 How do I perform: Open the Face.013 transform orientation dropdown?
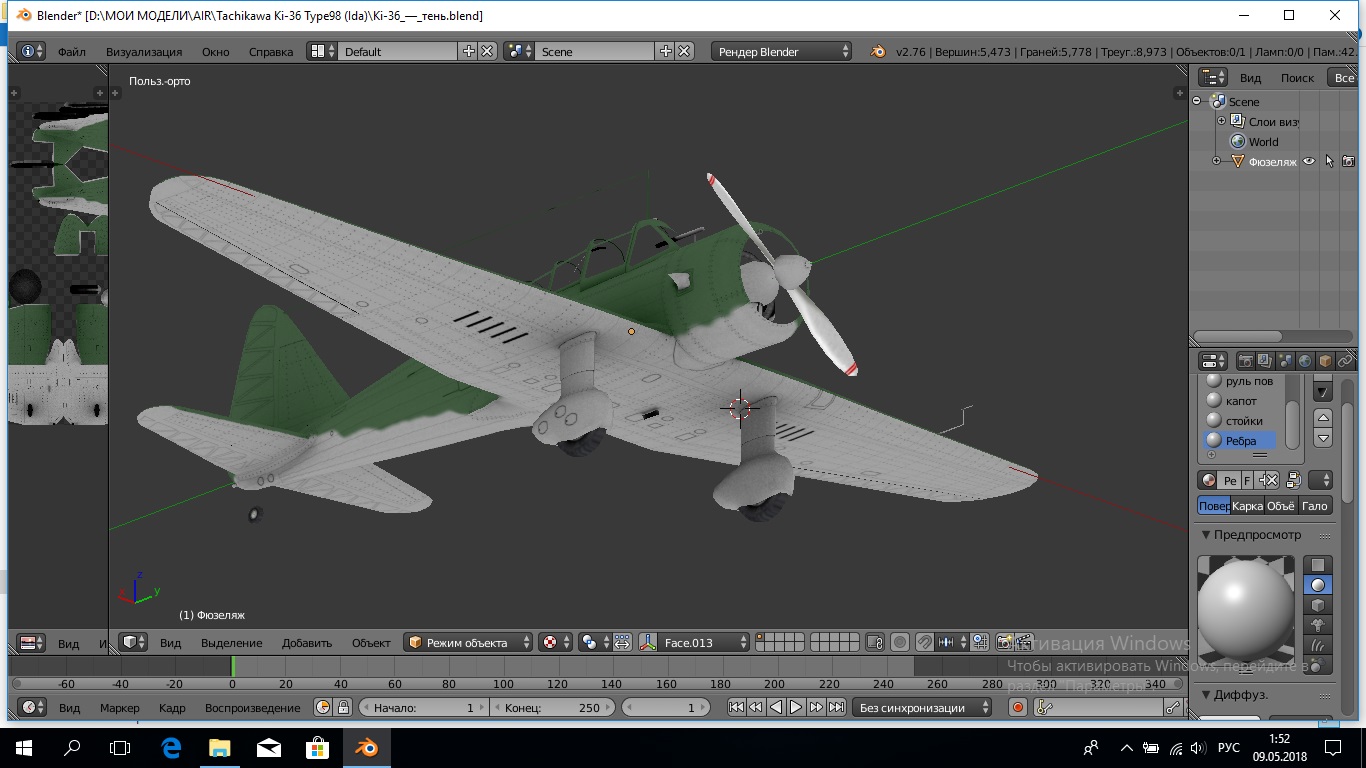pos(703,642)
